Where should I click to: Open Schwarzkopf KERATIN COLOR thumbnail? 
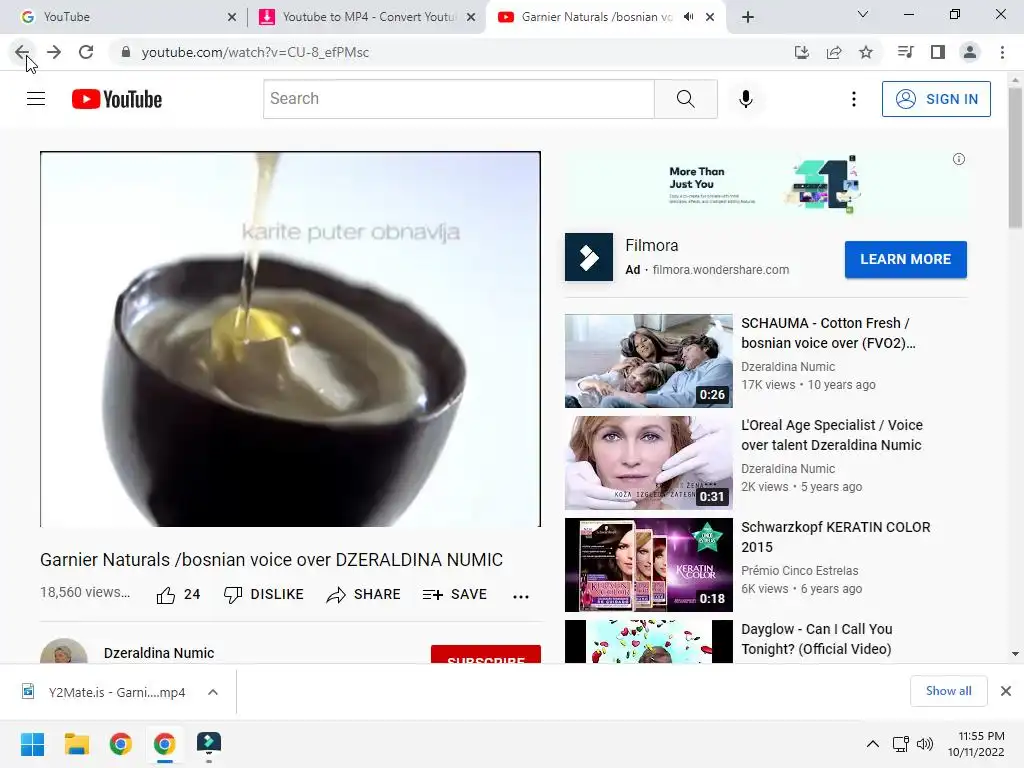648,565
